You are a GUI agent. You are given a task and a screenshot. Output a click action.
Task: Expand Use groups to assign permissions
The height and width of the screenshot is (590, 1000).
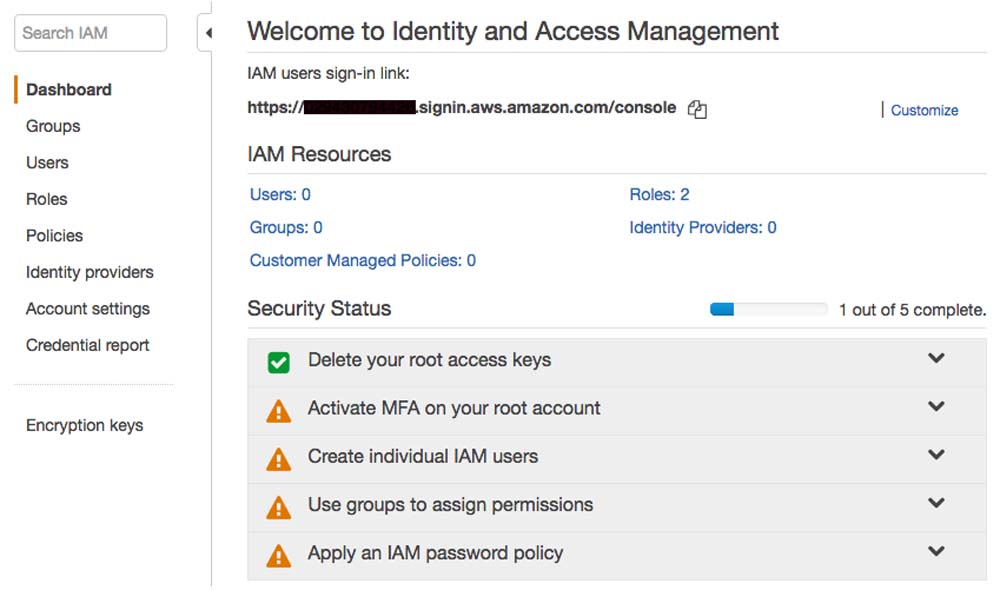pos(936,503)
